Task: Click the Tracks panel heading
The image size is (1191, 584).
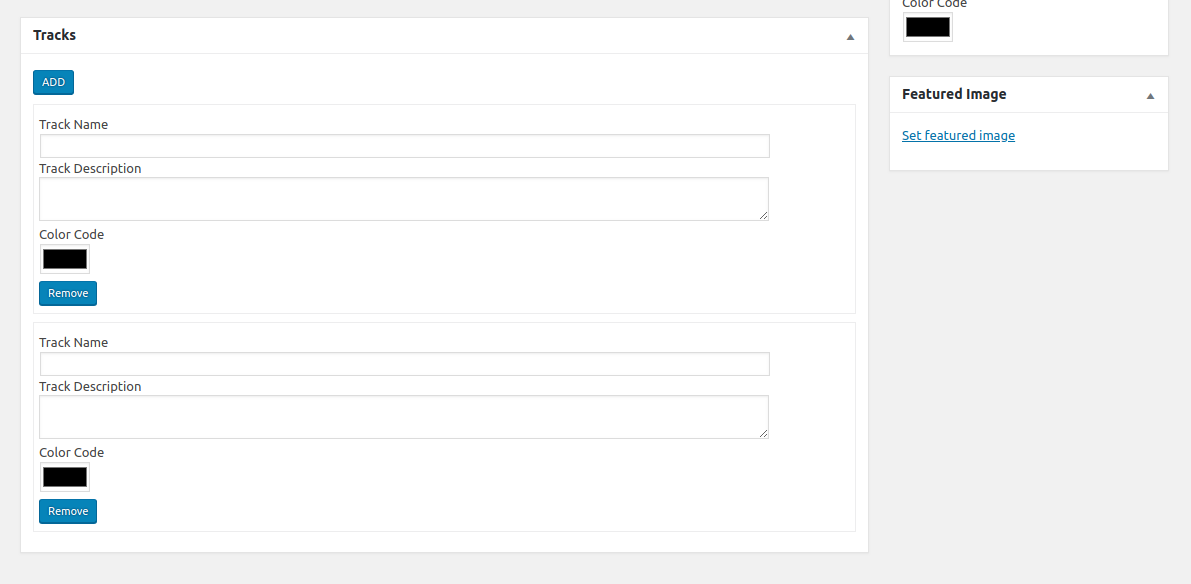Action: (55, 35)
